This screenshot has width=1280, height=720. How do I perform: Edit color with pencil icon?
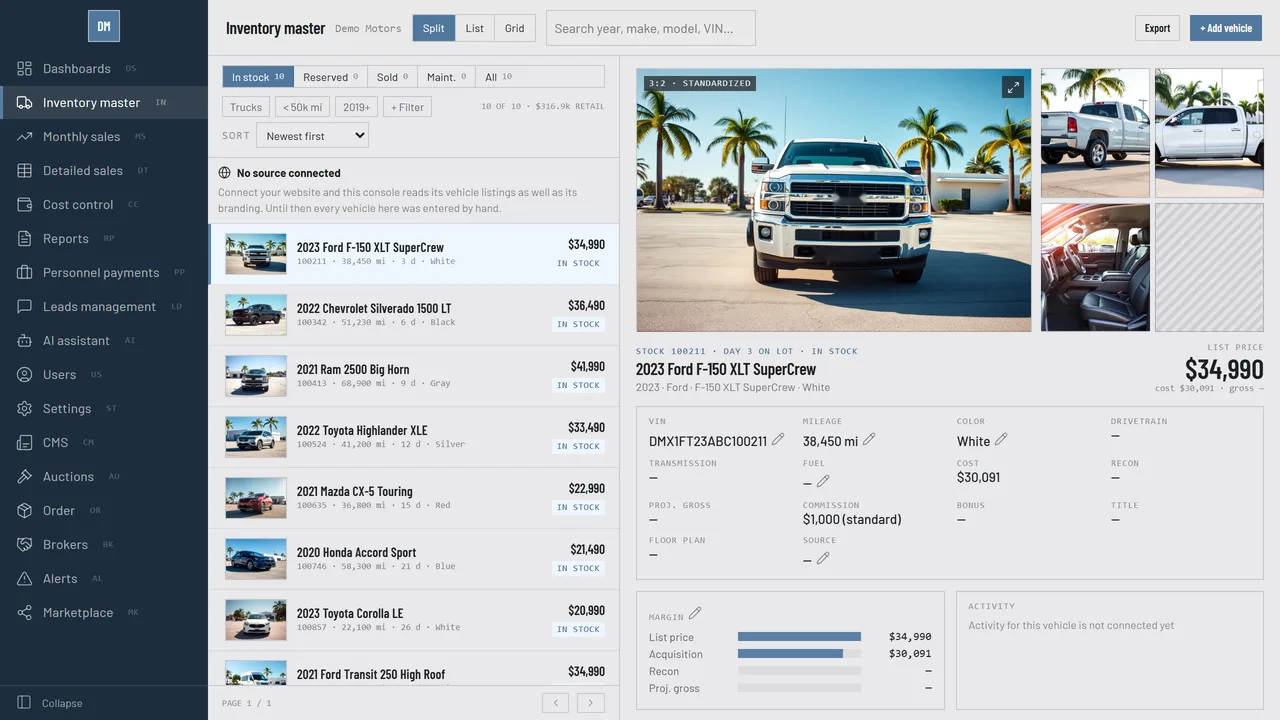click(1001, 439)
